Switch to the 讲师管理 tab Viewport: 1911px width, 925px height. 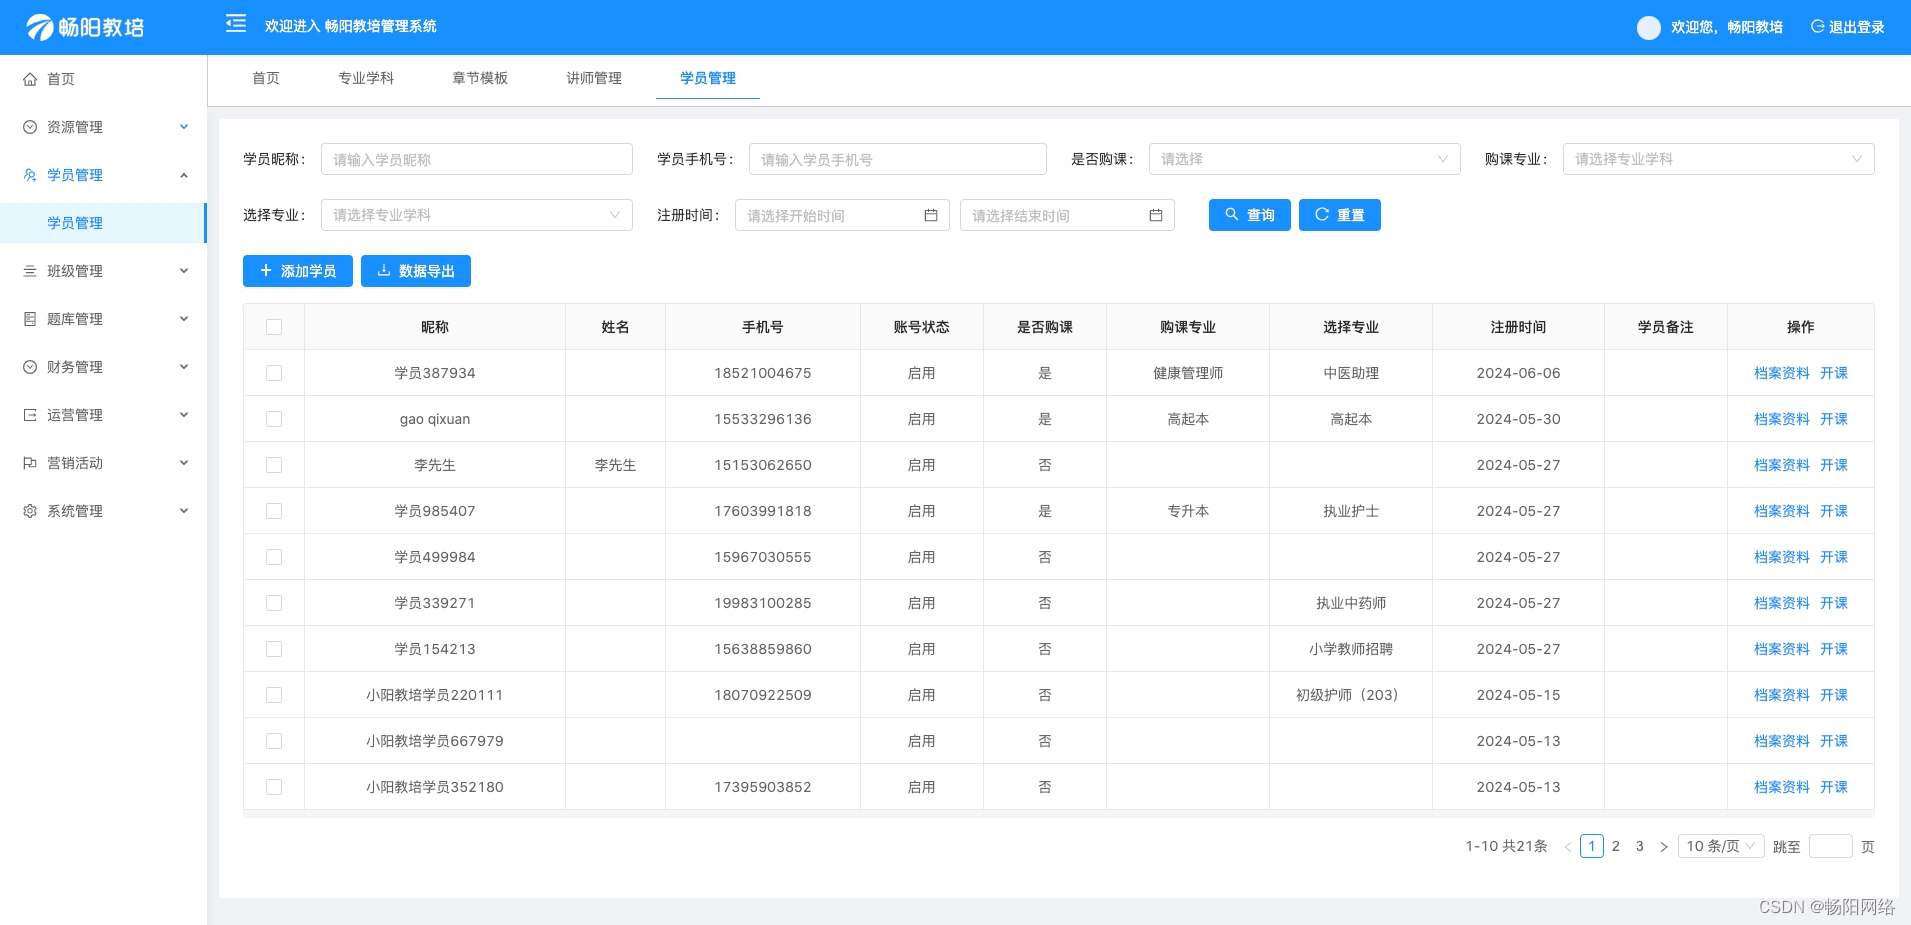594,78
